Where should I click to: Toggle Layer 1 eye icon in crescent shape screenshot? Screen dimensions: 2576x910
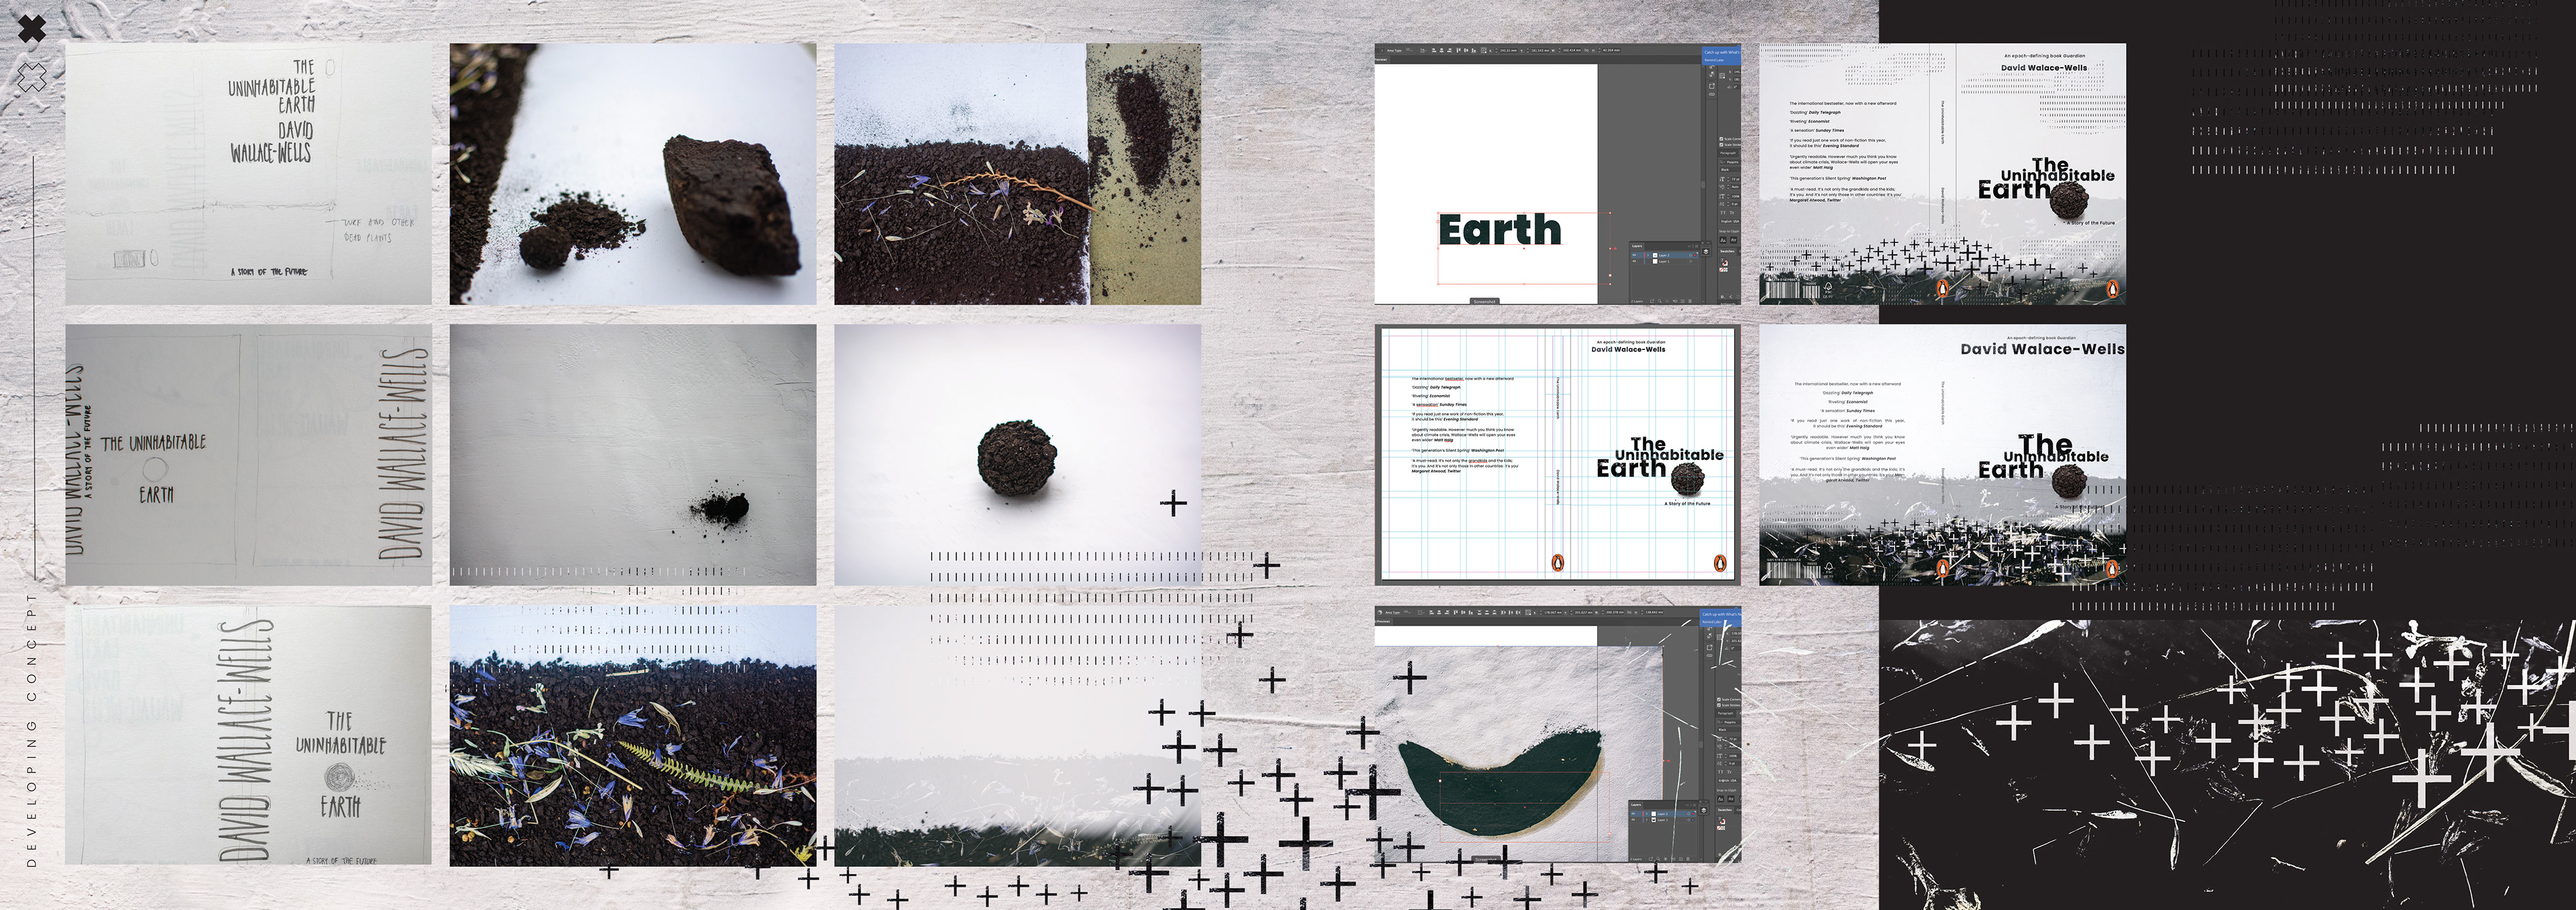pyautogui.click(x=1633, y=820)
